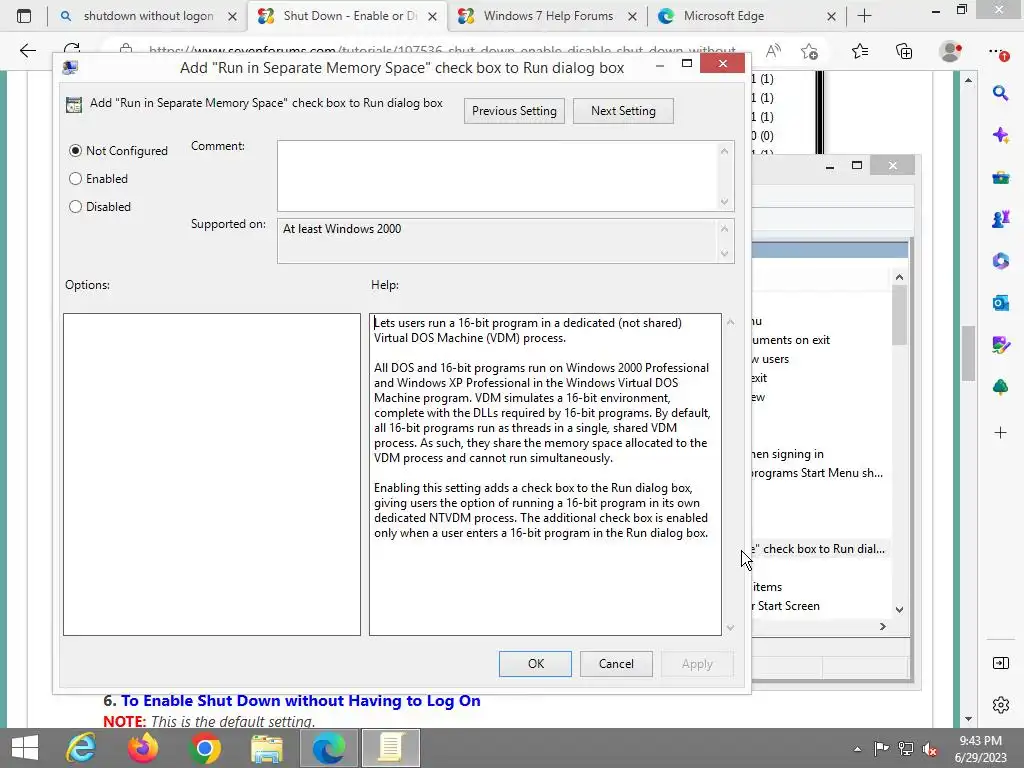Open the Edge sidebar search

coord(1000,93)
